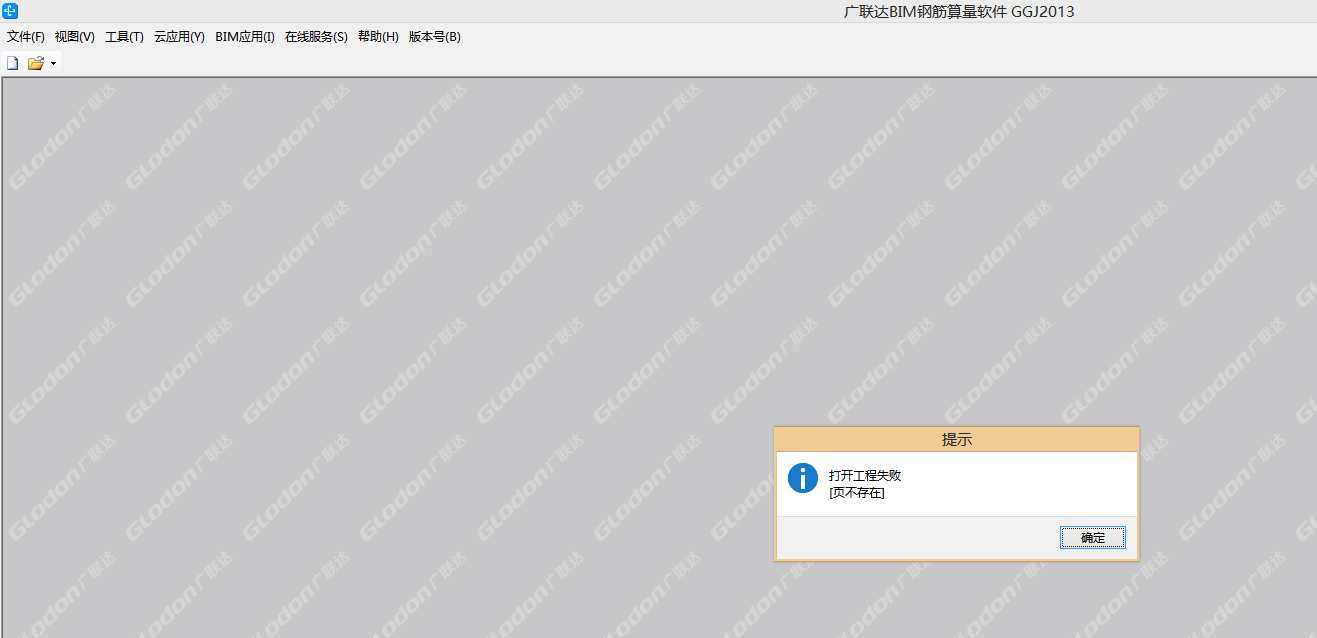1317x638 pixels.
Task: Open the 云应用(Y) menu
Action: [x=180, y=37]
